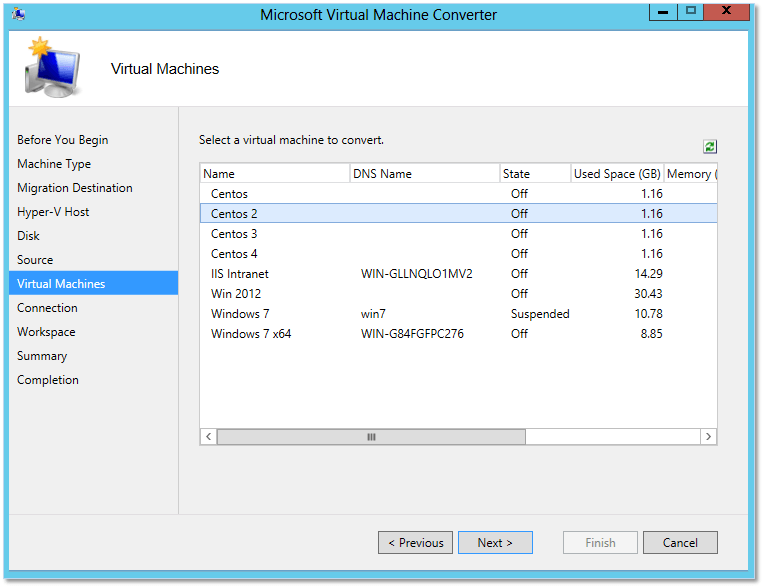Click the 8.85 used space value
Image resolution: width=764 pixels, height=588 pixels.
point(651,334)
